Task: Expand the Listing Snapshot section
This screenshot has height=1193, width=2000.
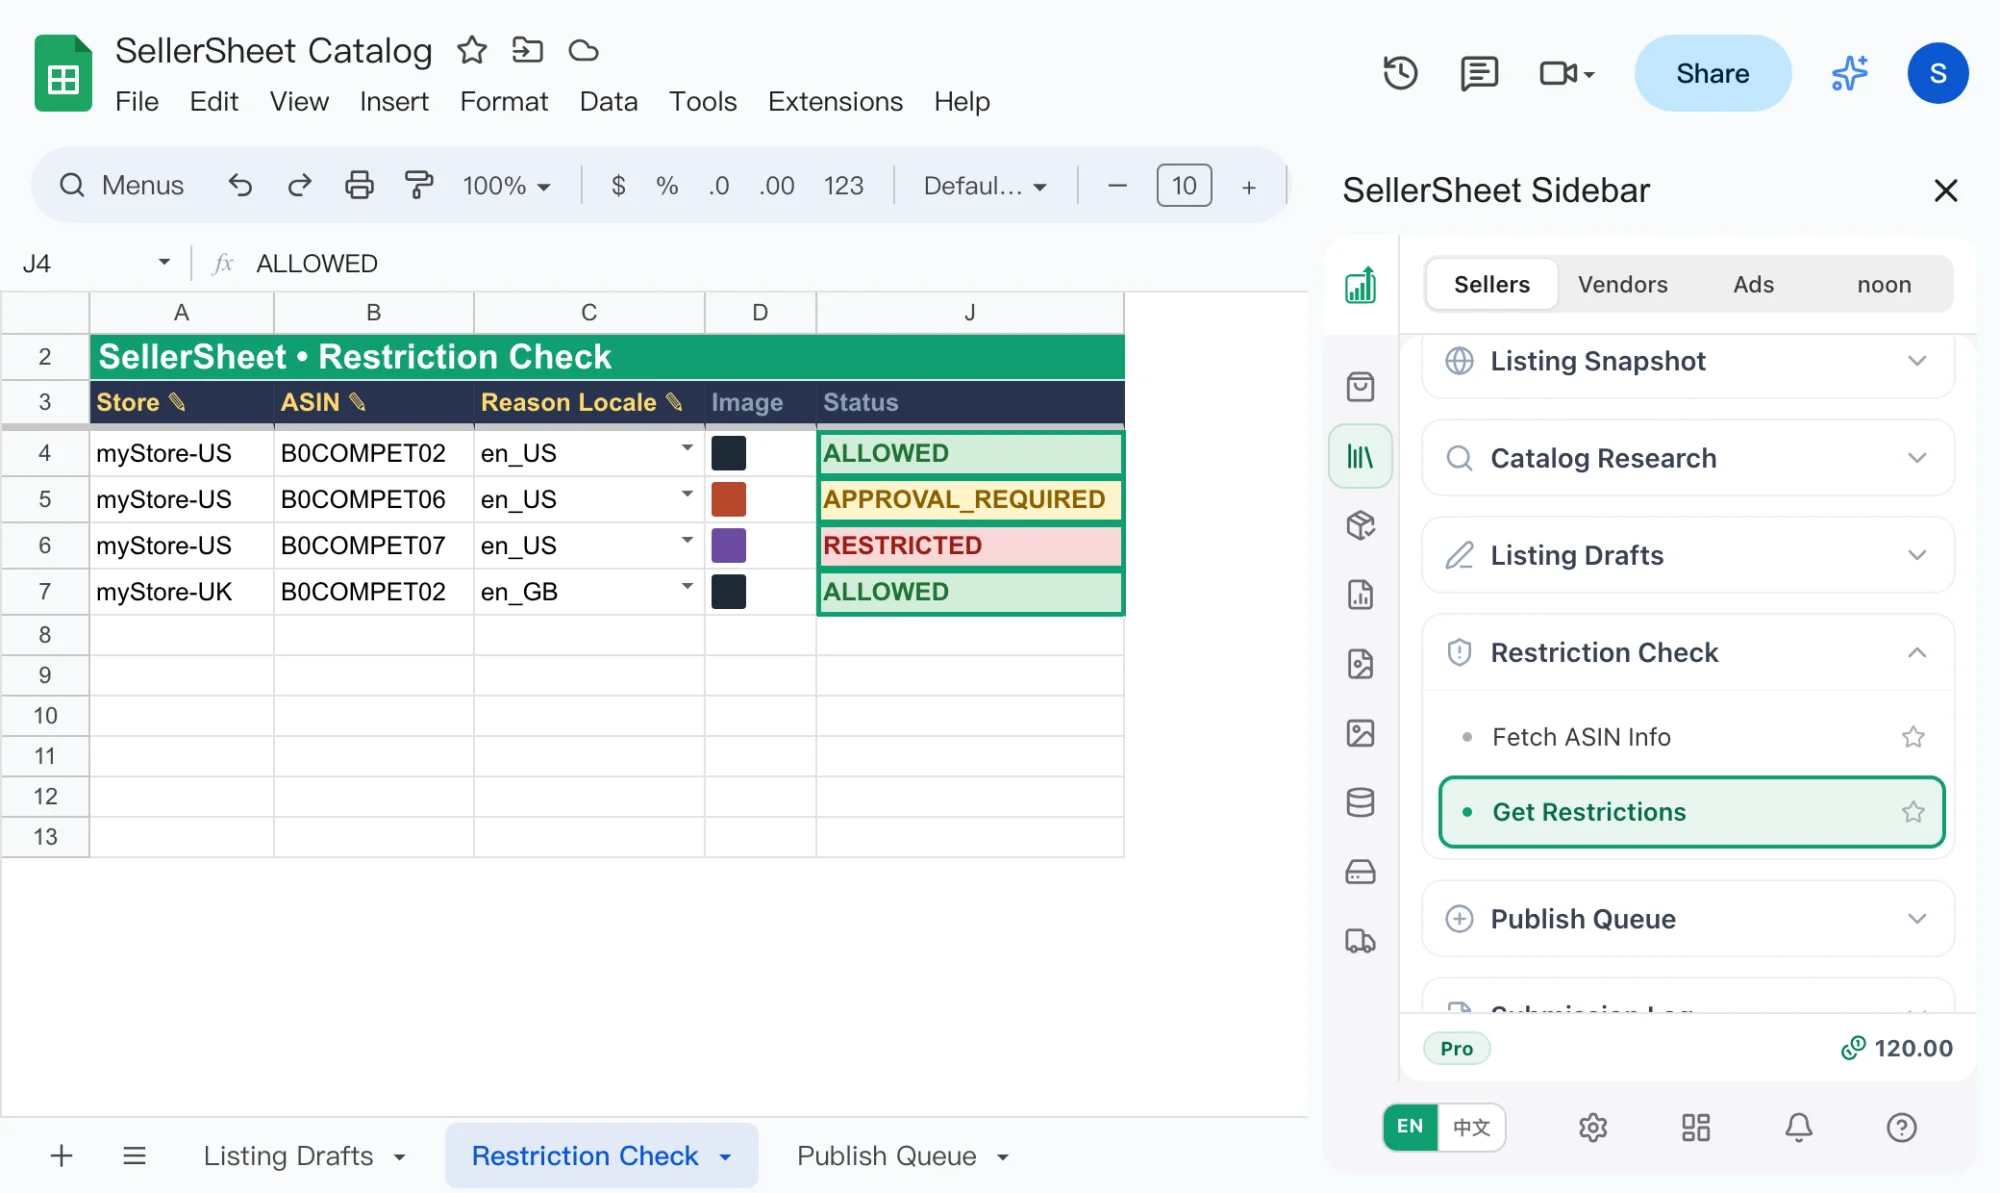Action: [x=1688, y=361]
